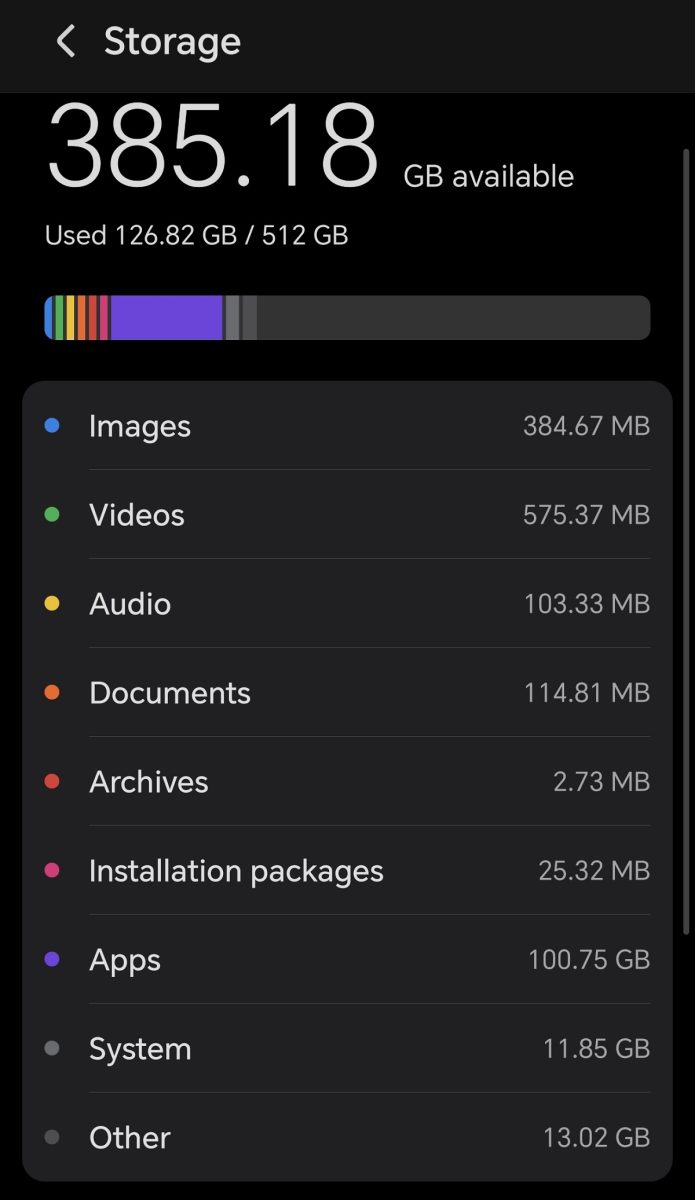Open the Apps storage details

[347, 960]
